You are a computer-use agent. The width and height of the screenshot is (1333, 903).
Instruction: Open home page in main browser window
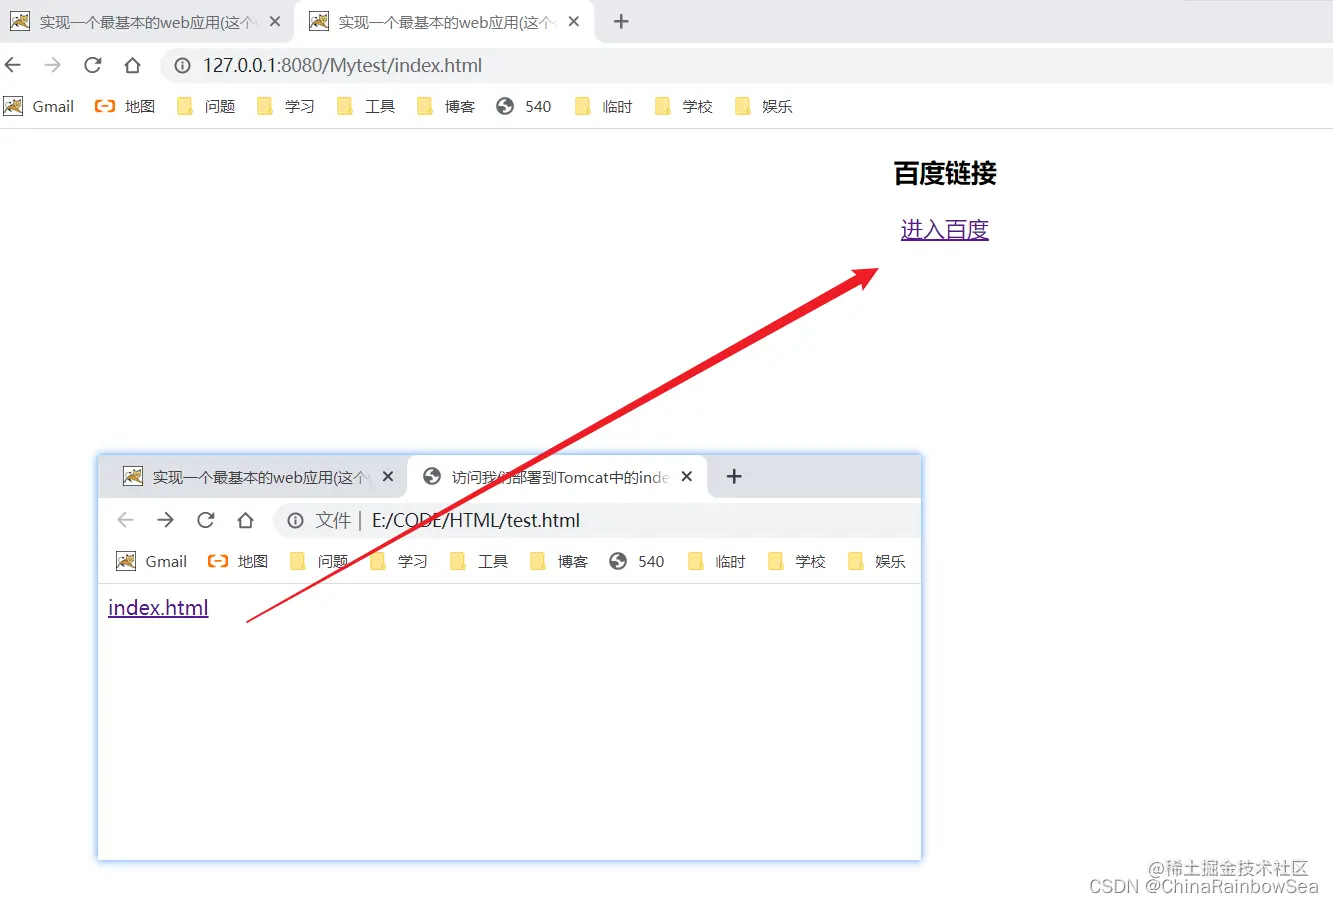pyautogui.click(x=132, y=65)
